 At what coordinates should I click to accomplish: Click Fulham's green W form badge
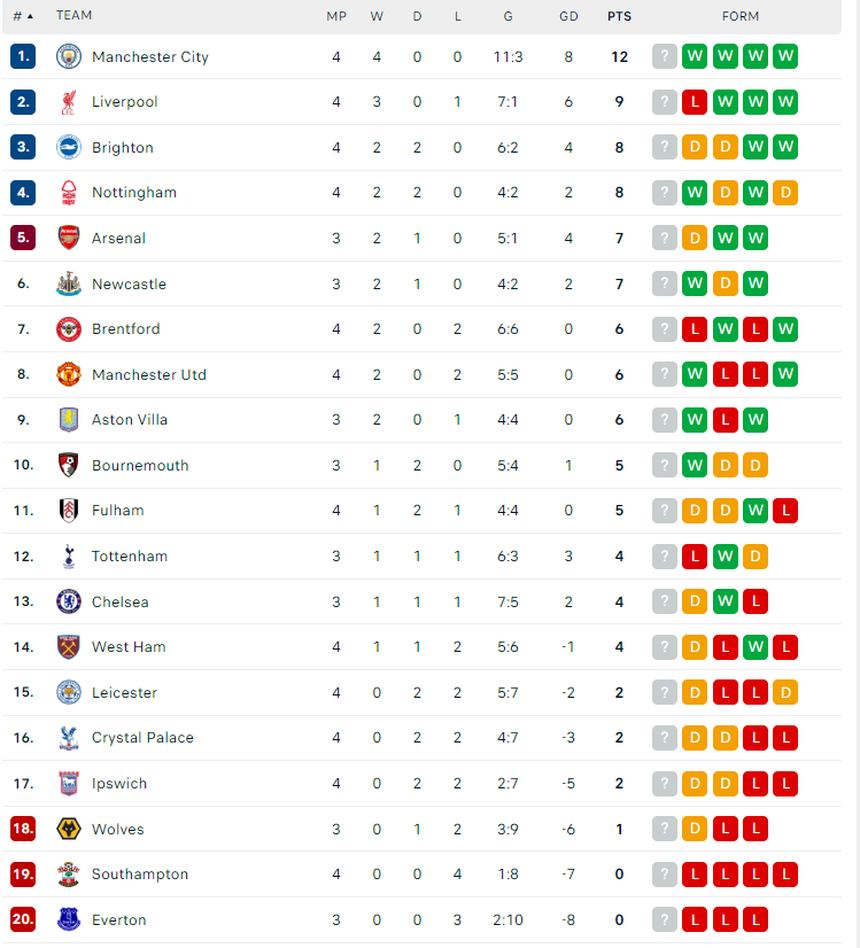coord(755,511)
